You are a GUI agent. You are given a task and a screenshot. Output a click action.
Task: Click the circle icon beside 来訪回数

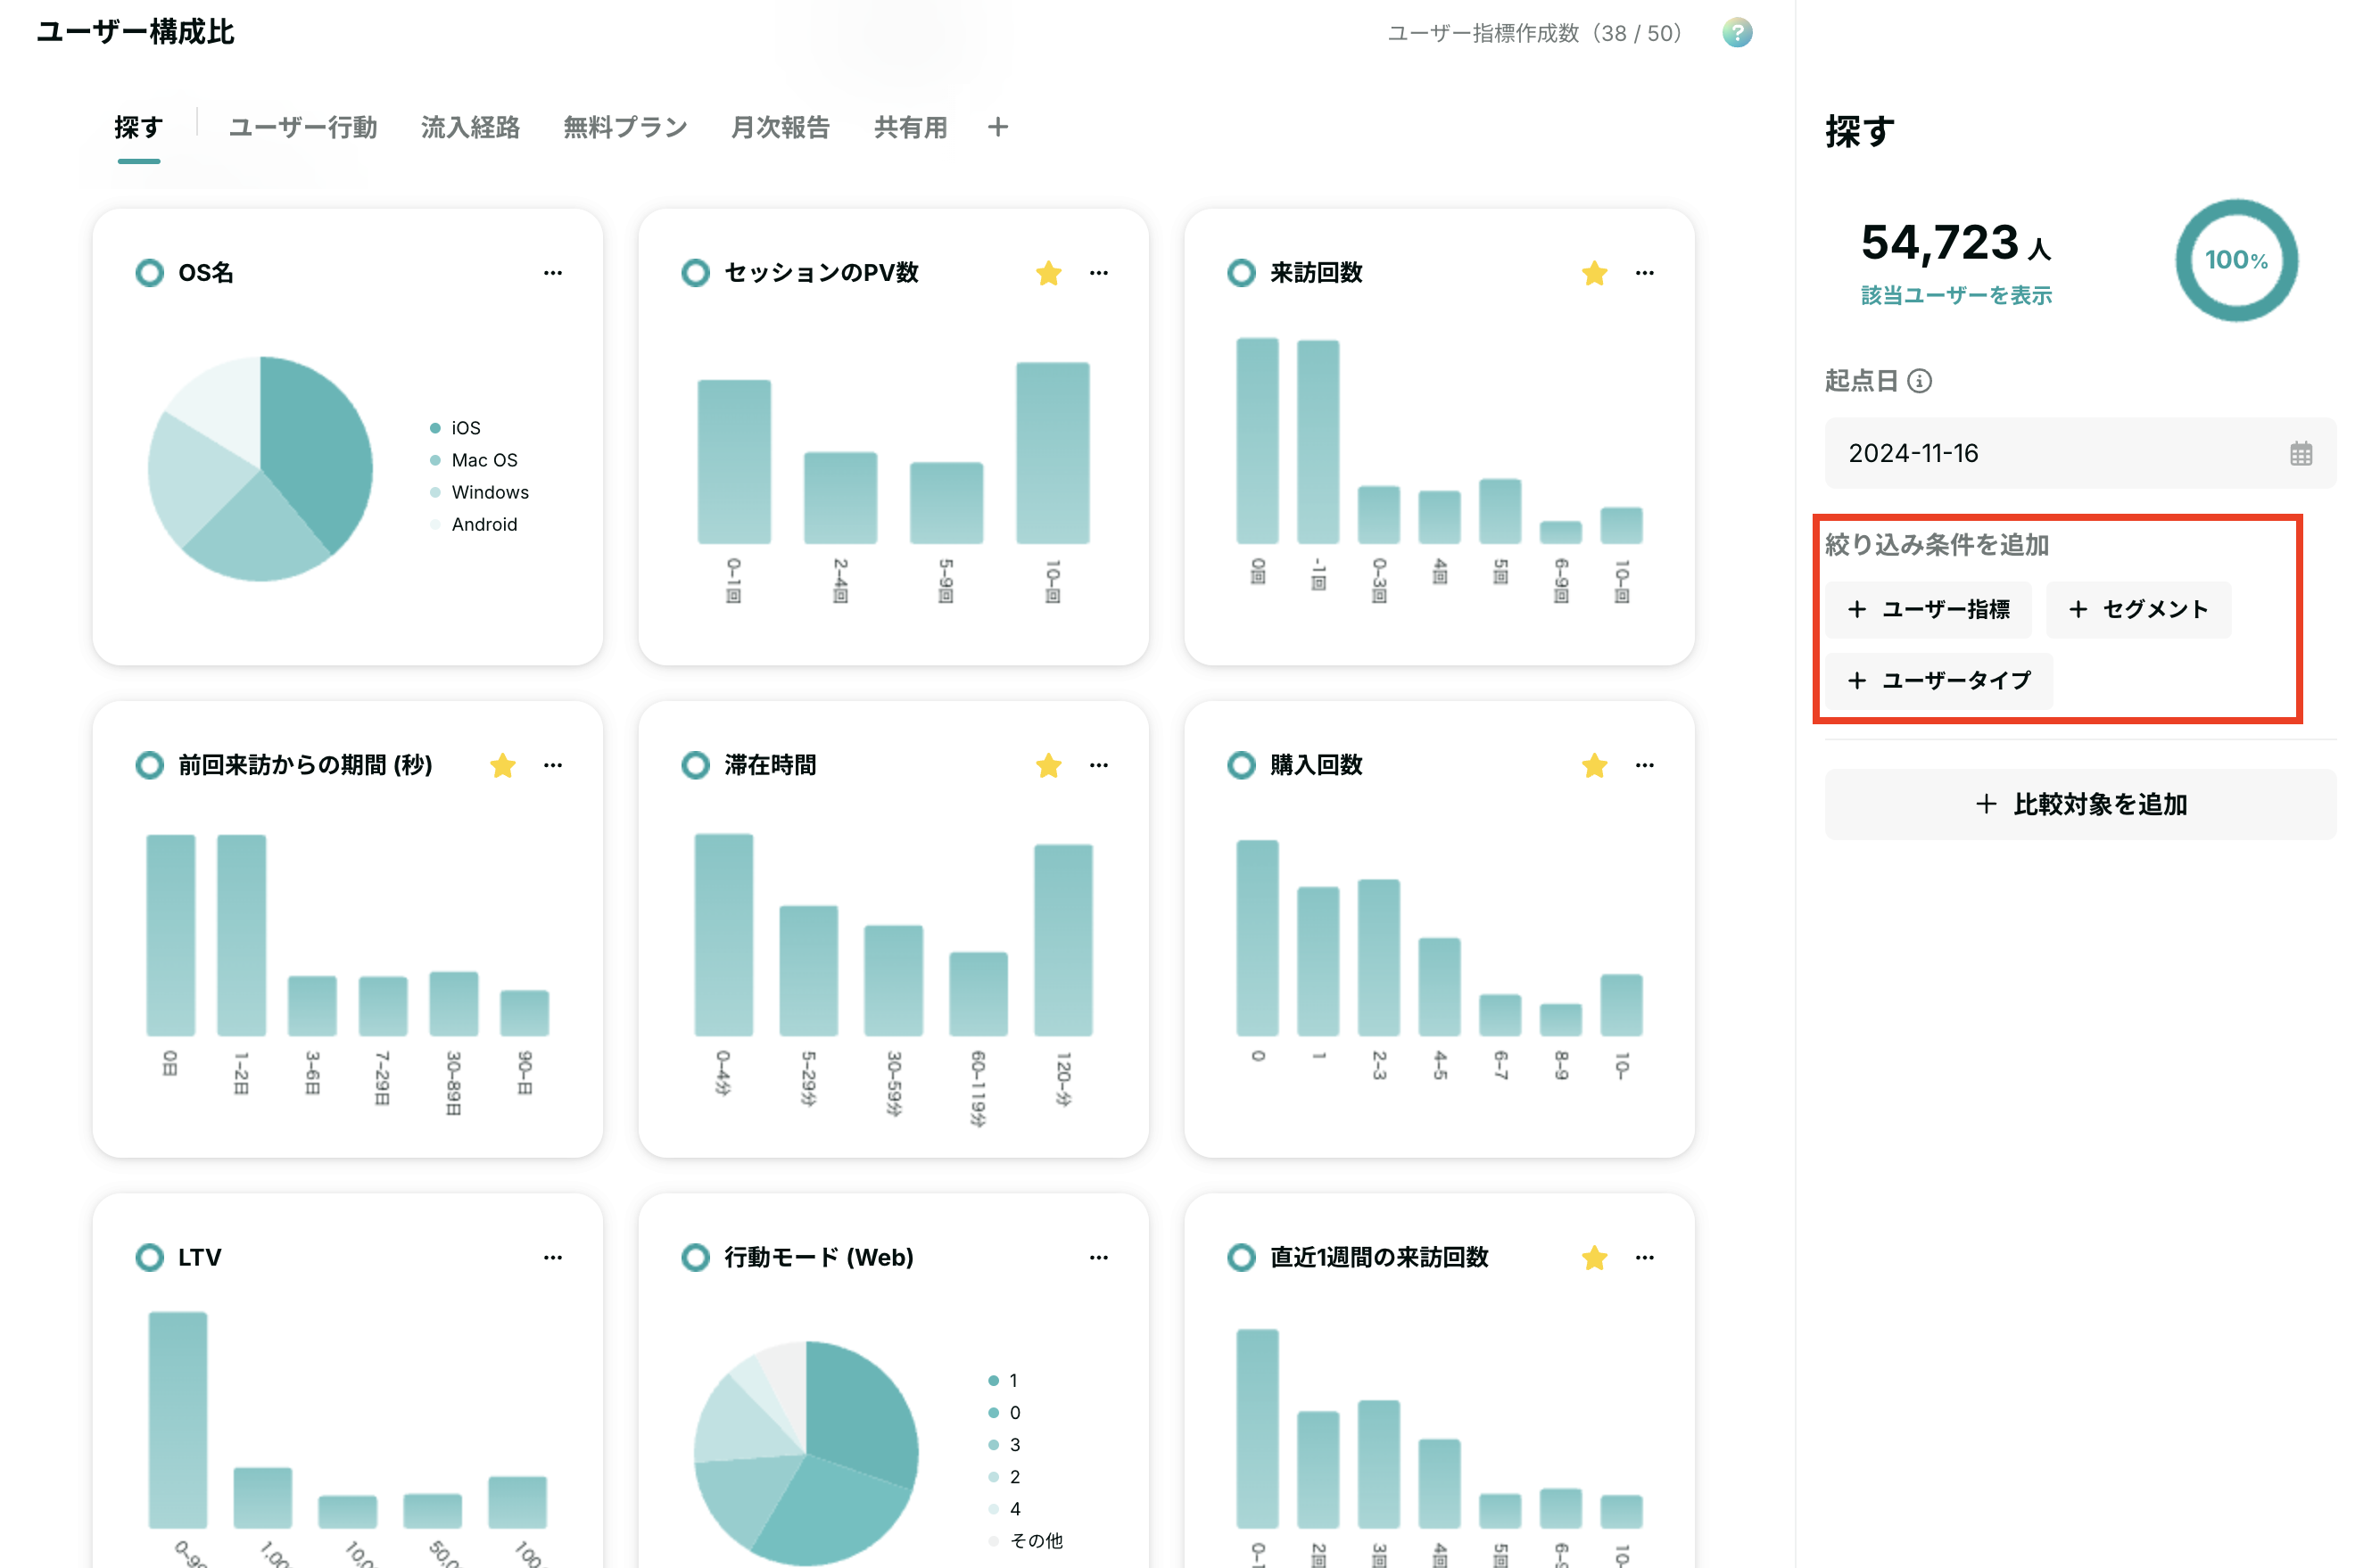pos(1242,273)
